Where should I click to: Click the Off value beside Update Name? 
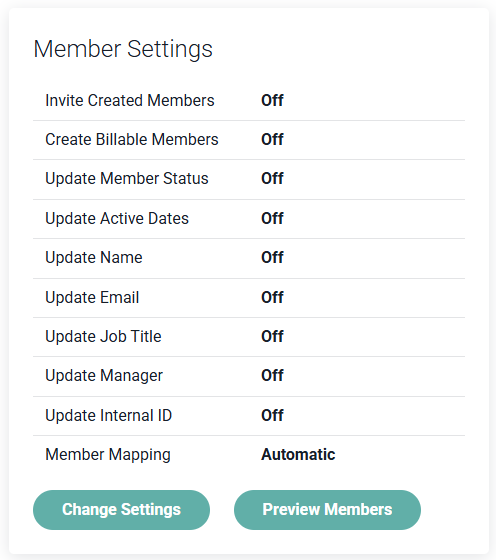pos(272,258)
